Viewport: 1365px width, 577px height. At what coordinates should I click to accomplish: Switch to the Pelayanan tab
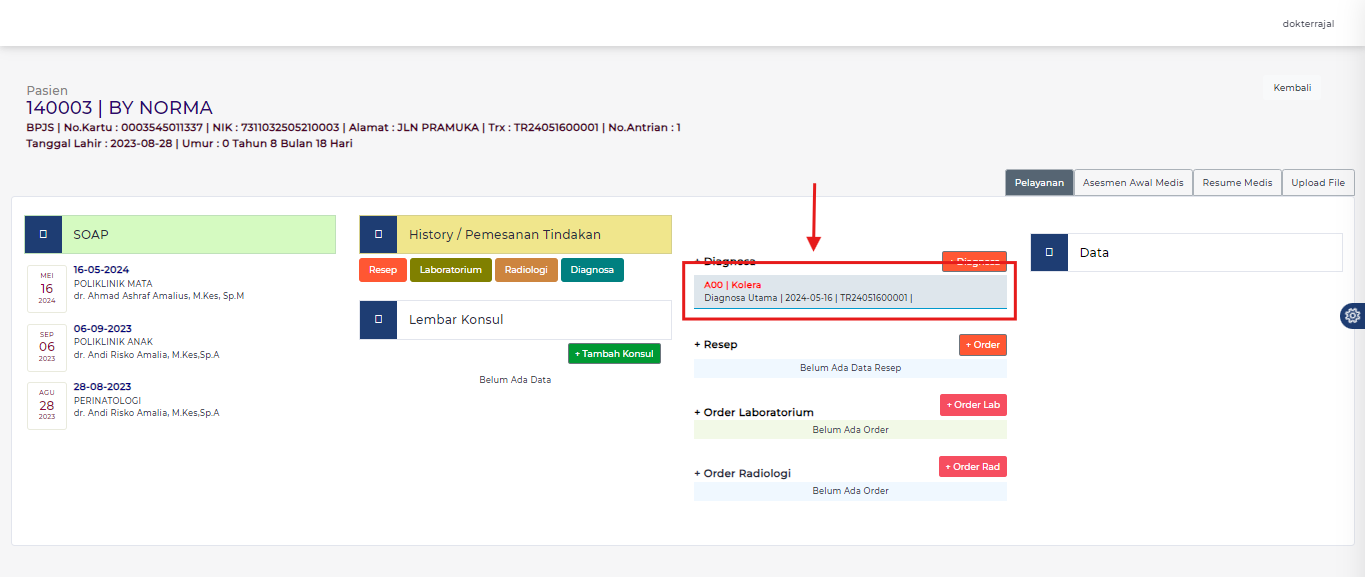[x=1039, y=183]
